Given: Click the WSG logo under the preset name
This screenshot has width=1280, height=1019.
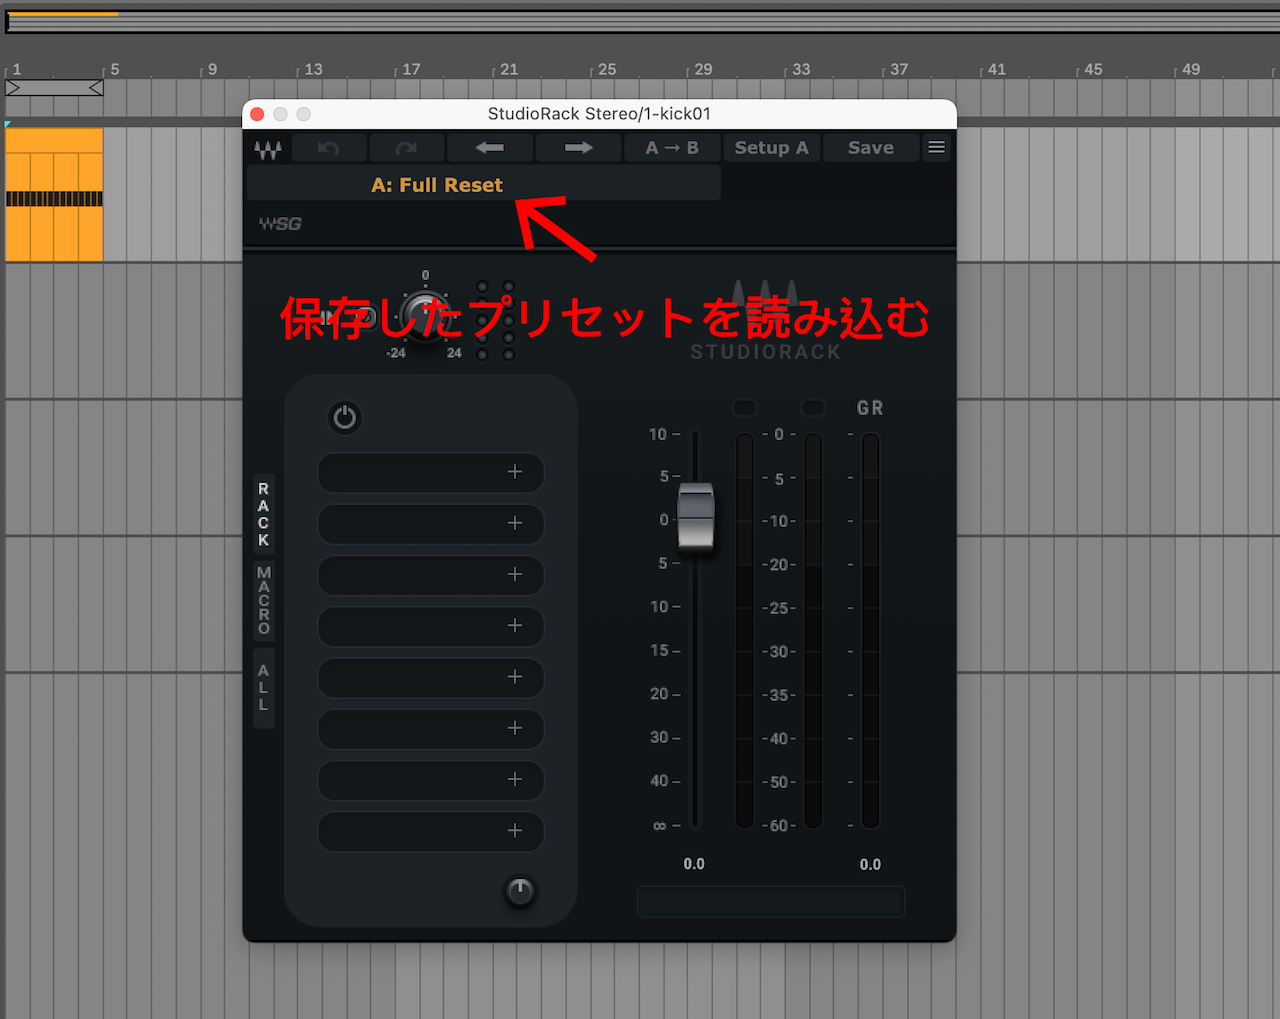Looking at the screenshot, I should [x=280, y=224].
